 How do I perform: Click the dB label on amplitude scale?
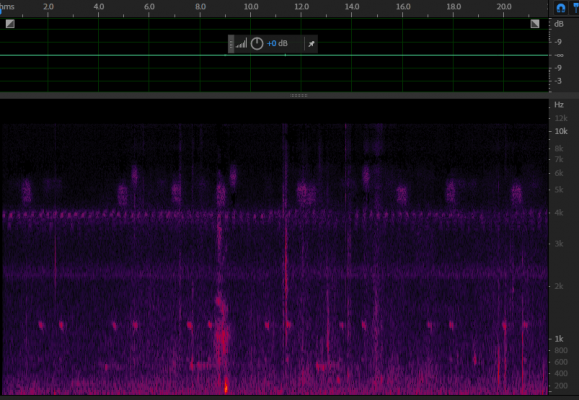(x=559, y=24)
